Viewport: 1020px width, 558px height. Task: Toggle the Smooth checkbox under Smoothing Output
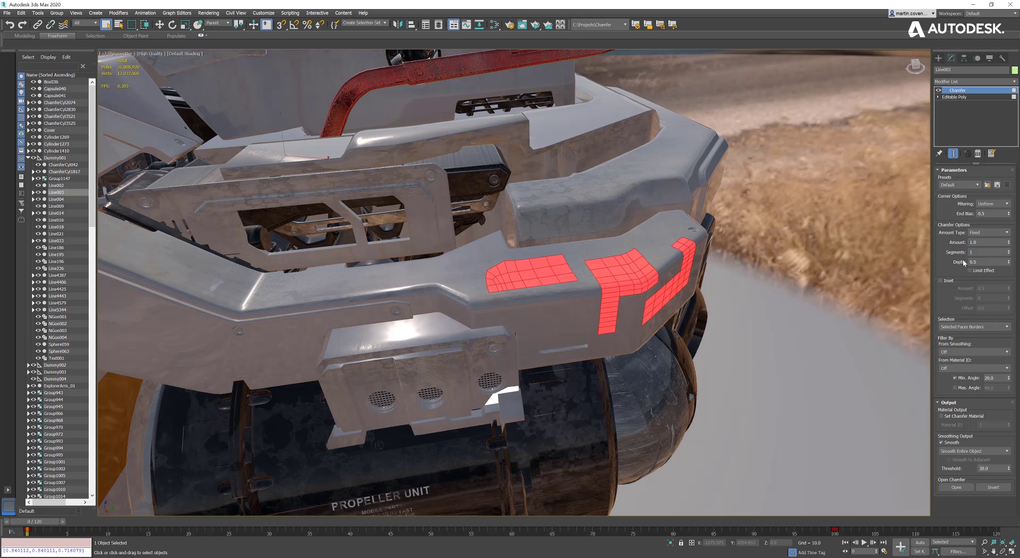(x=941, y=442)
